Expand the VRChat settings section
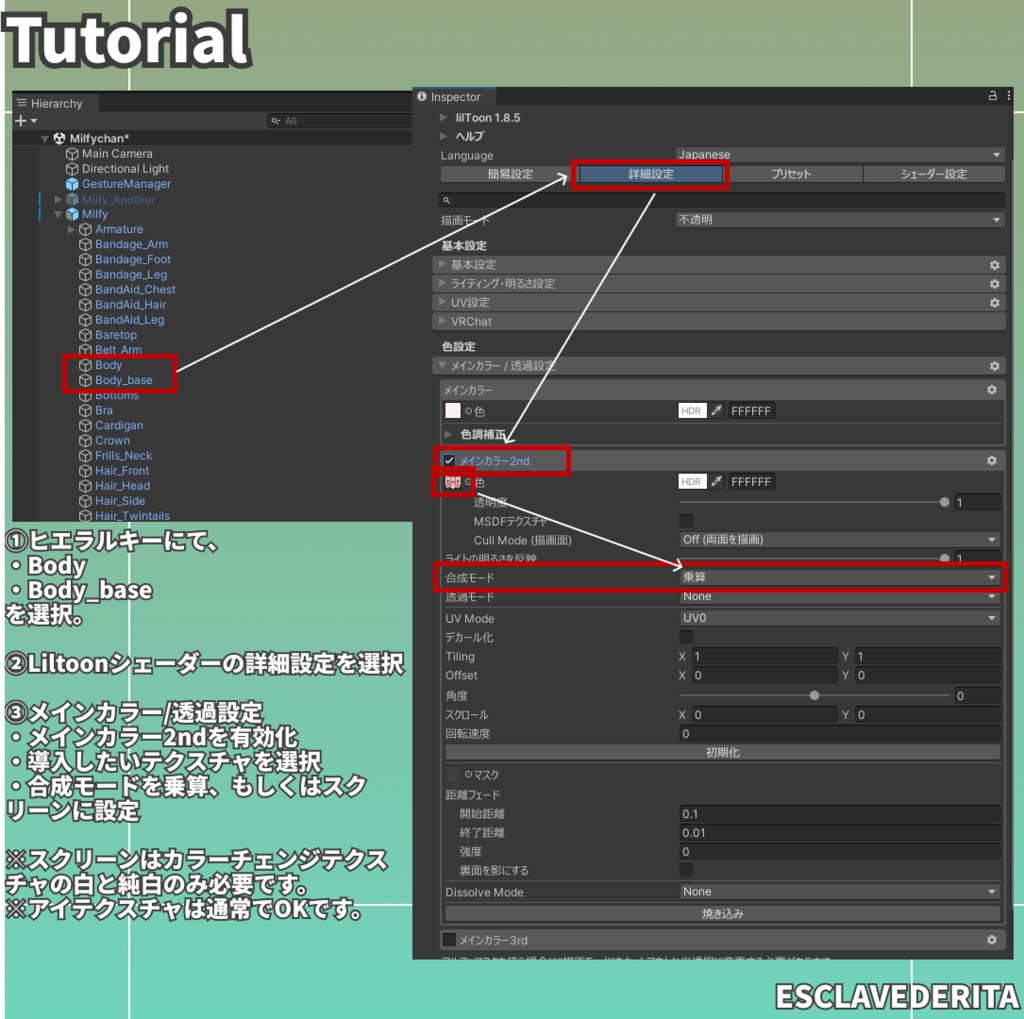The image size is (1024, 1019). coord(442,321)
